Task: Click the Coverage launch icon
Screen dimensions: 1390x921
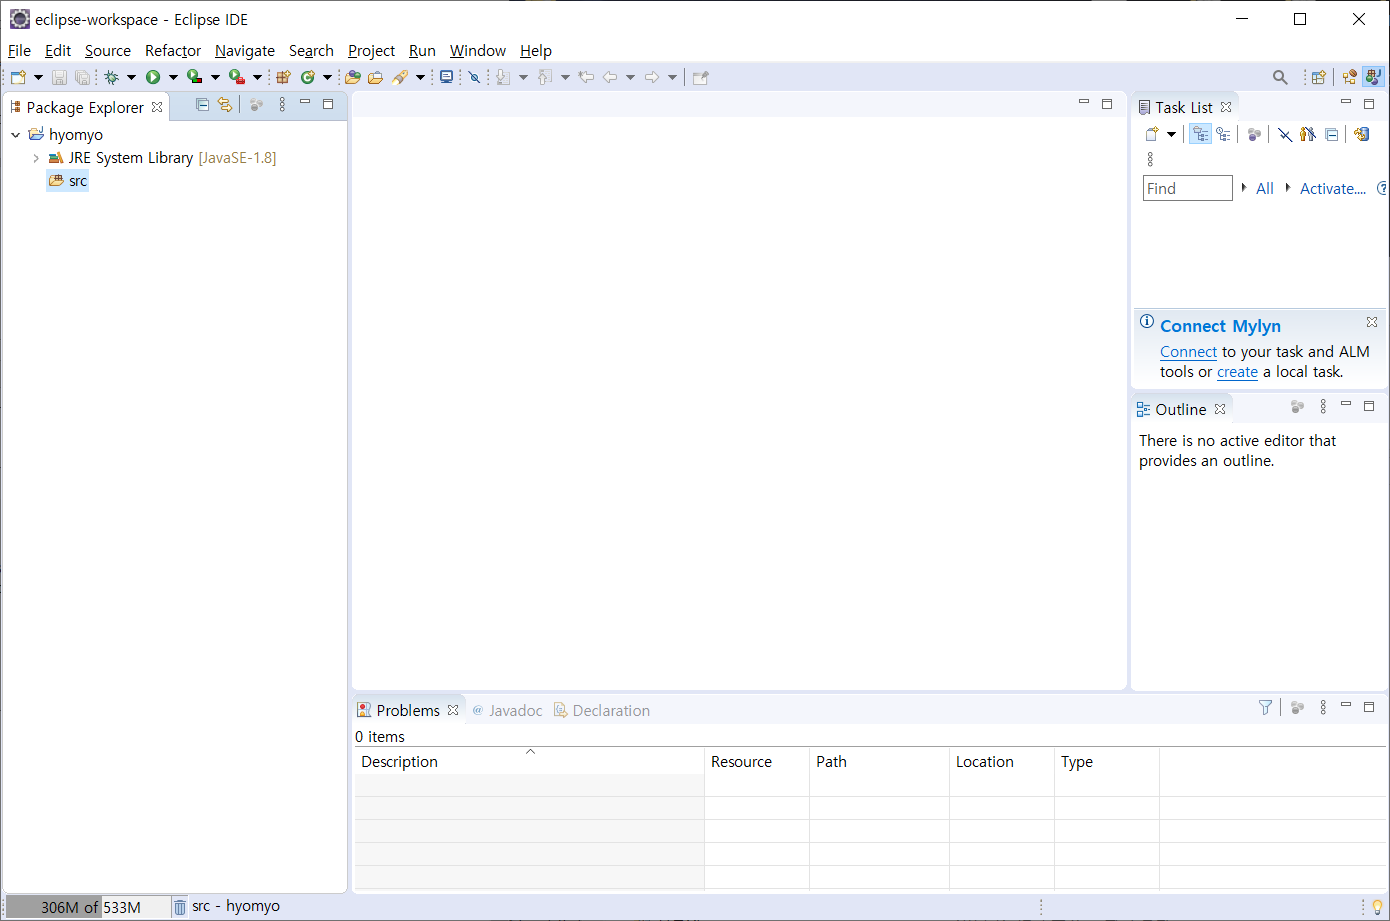Action: (x=195, y=77)
